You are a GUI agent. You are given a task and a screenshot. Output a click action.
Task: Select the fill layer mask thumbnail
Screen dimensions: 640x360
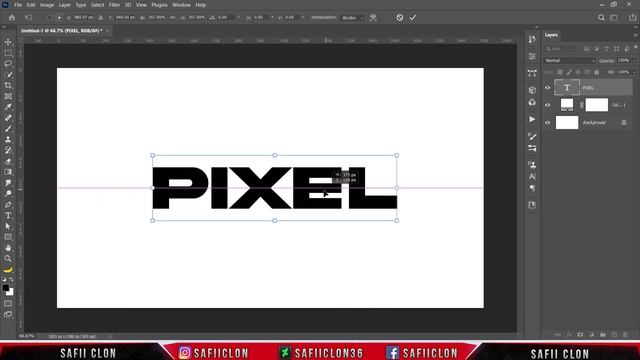[x=597, y=105]
